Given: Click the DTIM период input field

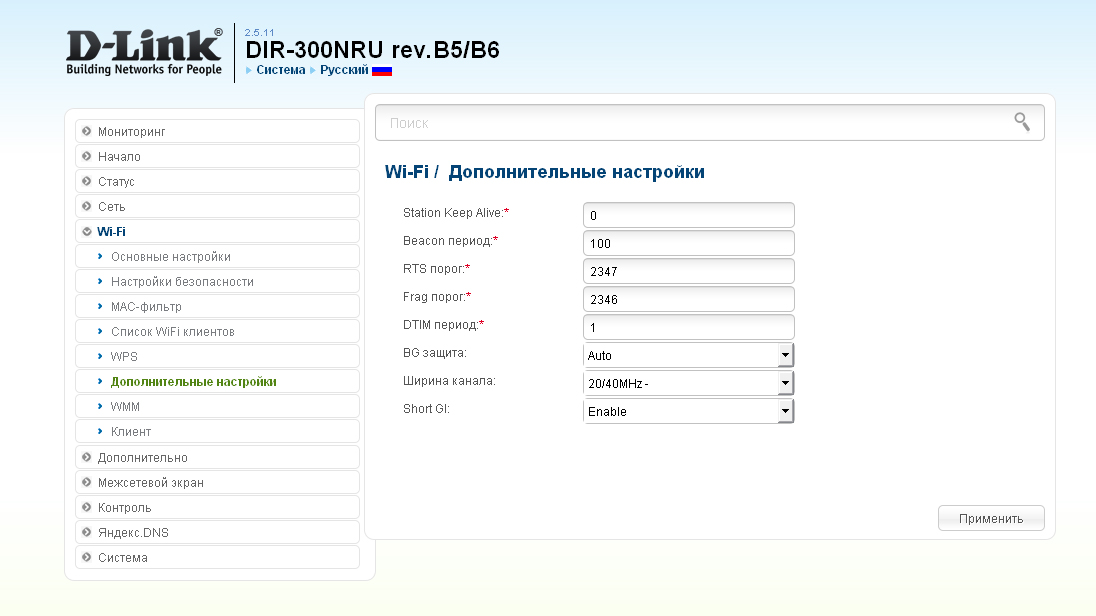Looking at the screenshot, I should pos(688,327).
